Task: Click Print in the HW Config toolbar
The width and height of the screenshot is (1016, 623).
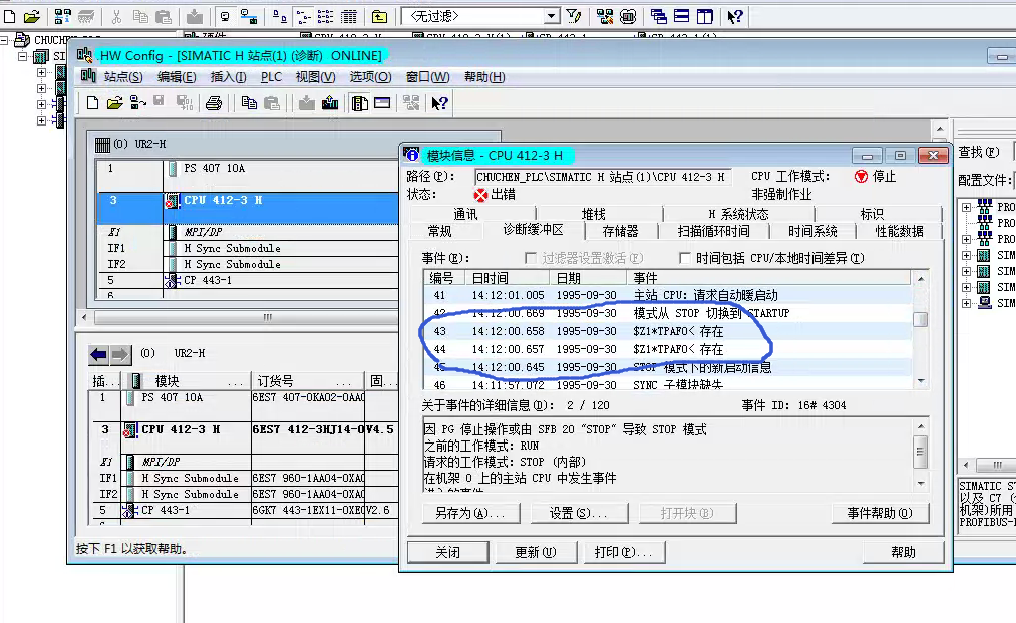Action: tap(214, 102)
